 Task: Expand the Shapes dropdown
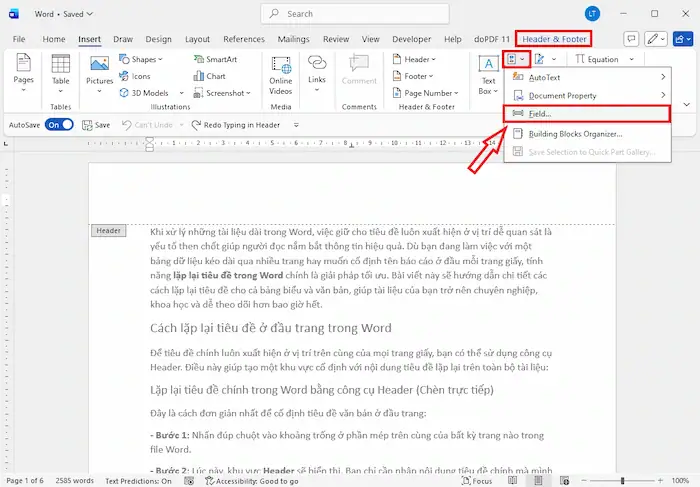click(144, 59)
